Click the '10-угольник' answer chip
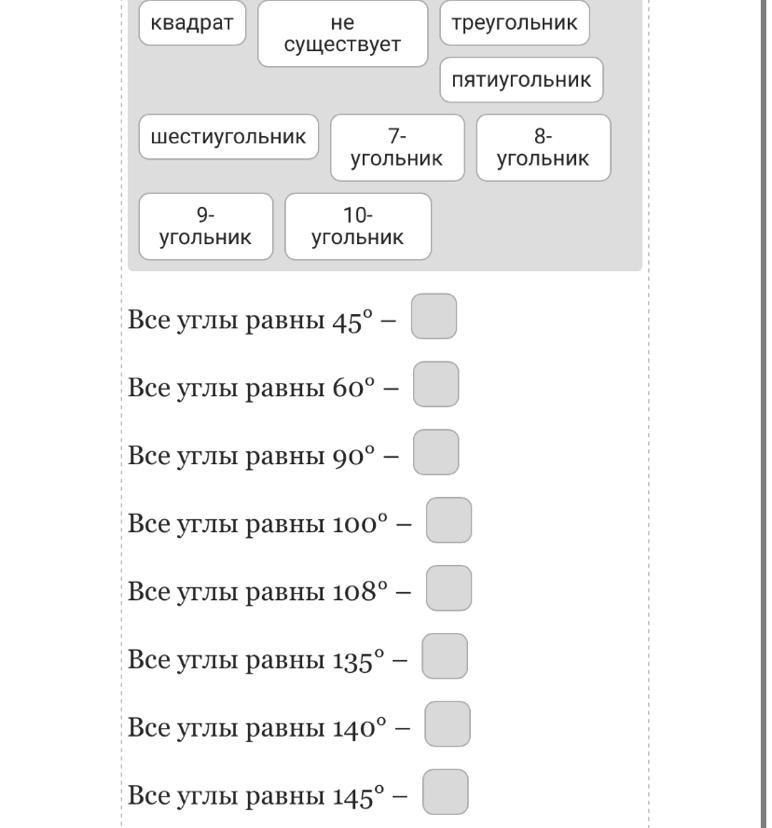The height and width of the screenshot is (828, 772). [357, 227]
